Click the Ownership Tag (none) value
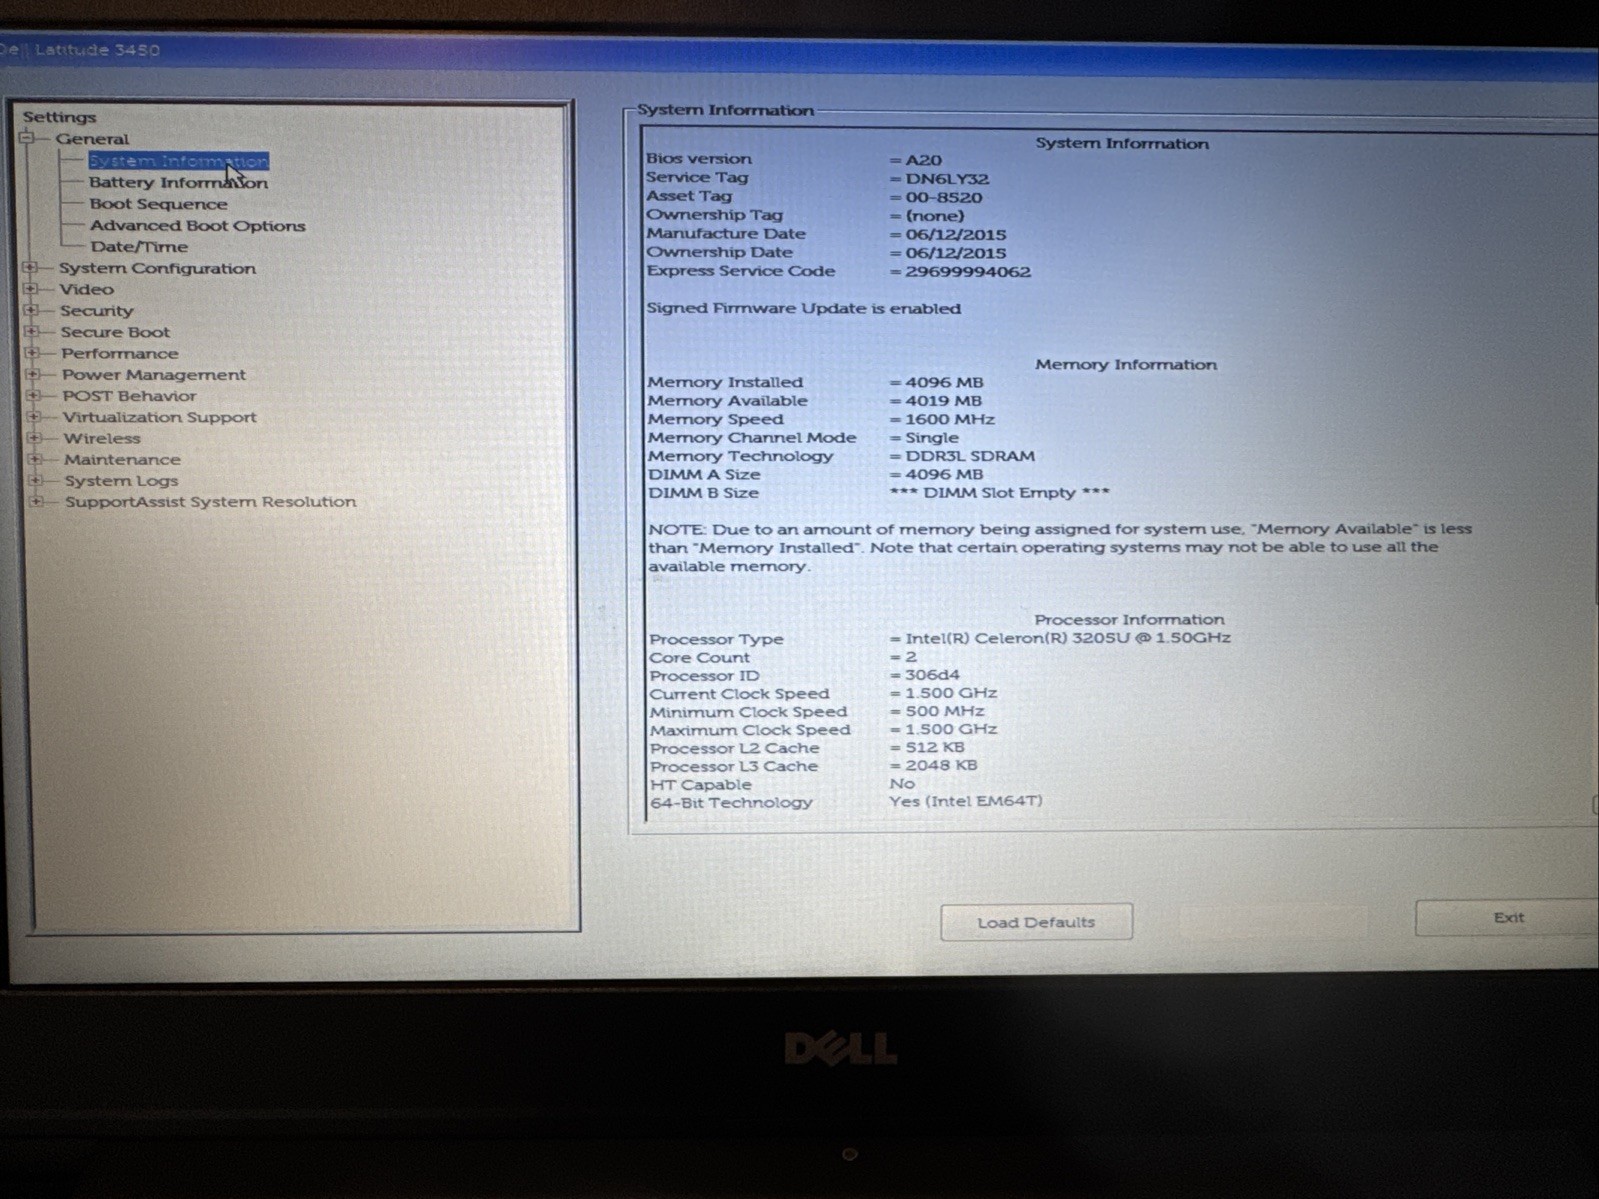 934,216
